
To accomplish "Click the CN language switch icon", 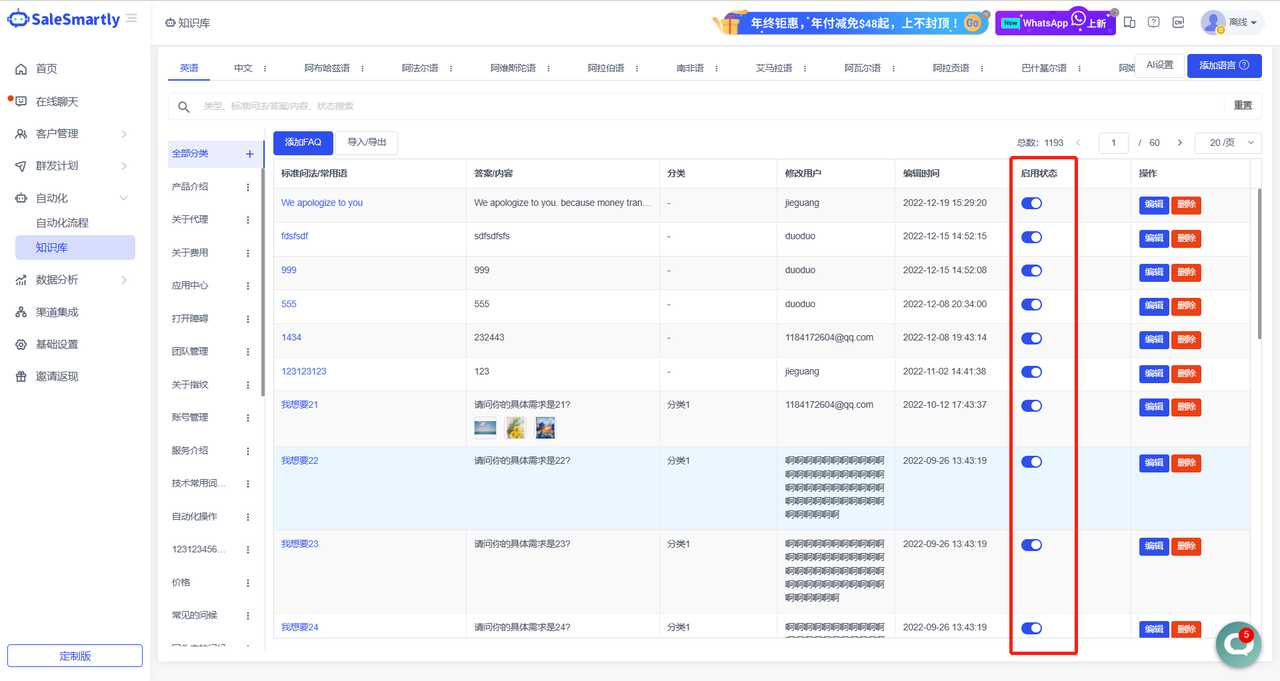I will (x=1178, y=23).
